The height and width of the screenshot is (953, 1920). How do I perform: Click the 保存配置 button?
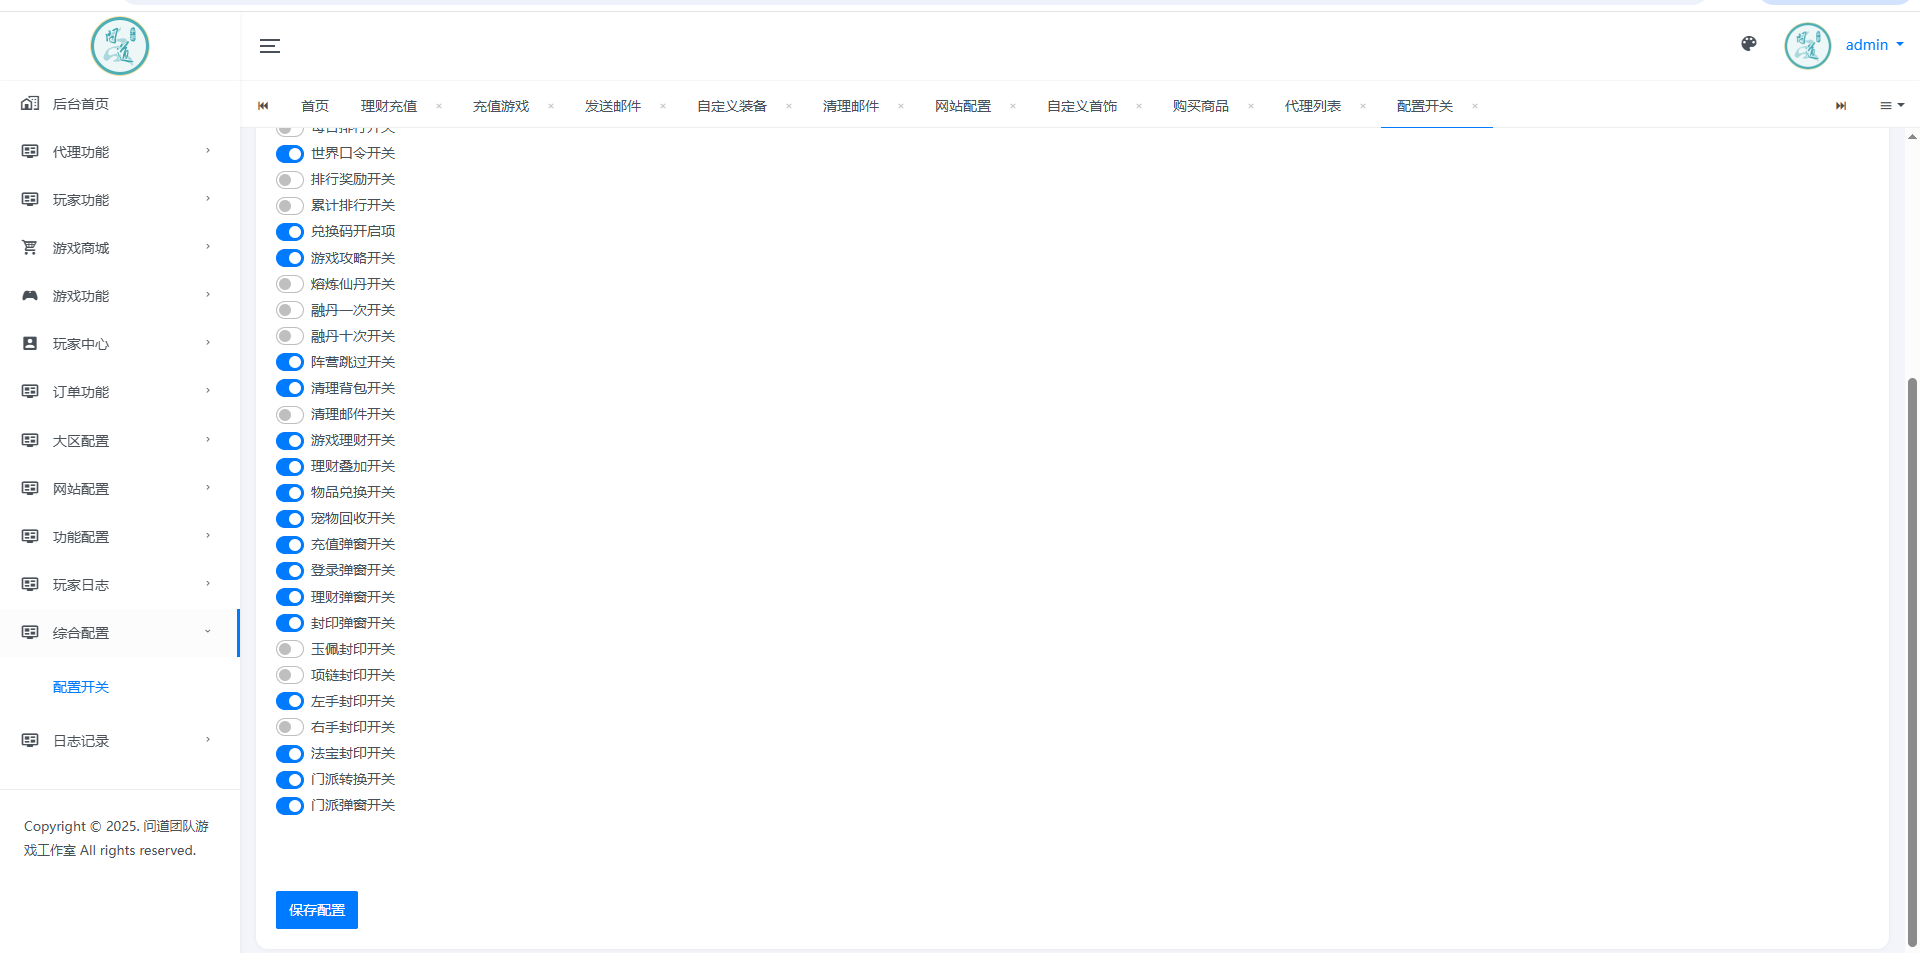(316, 910)
